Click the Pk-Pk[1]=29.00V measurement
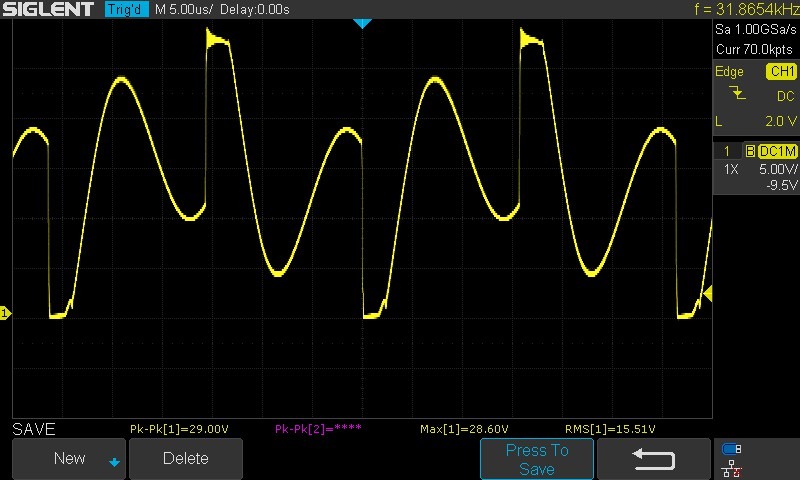 coord(179,430)
